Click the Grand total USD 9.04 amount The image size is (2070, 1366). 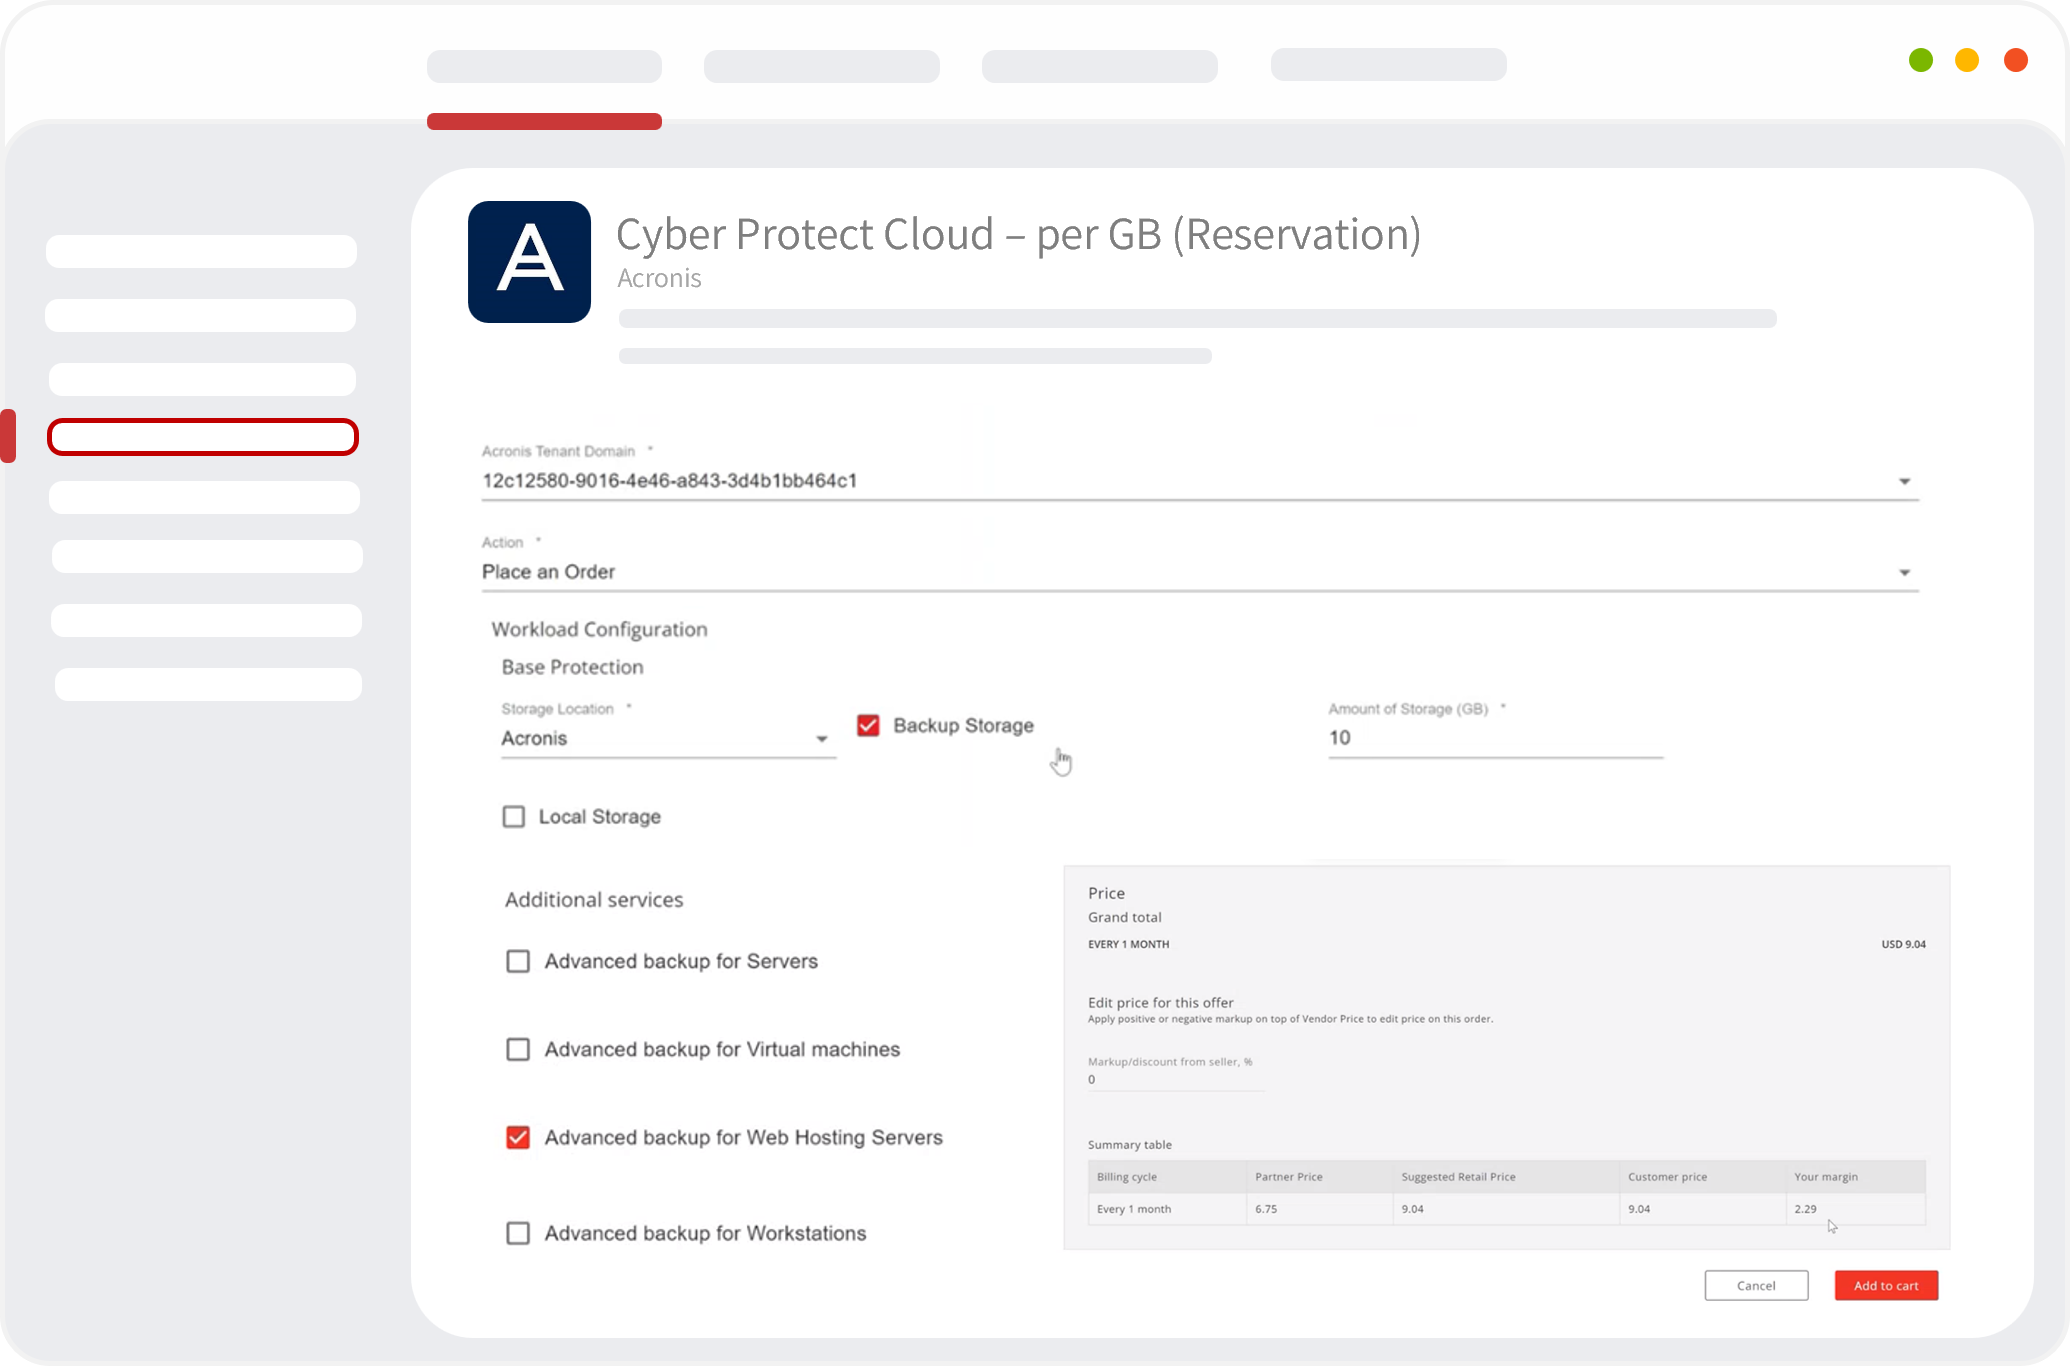point(1903,944)
